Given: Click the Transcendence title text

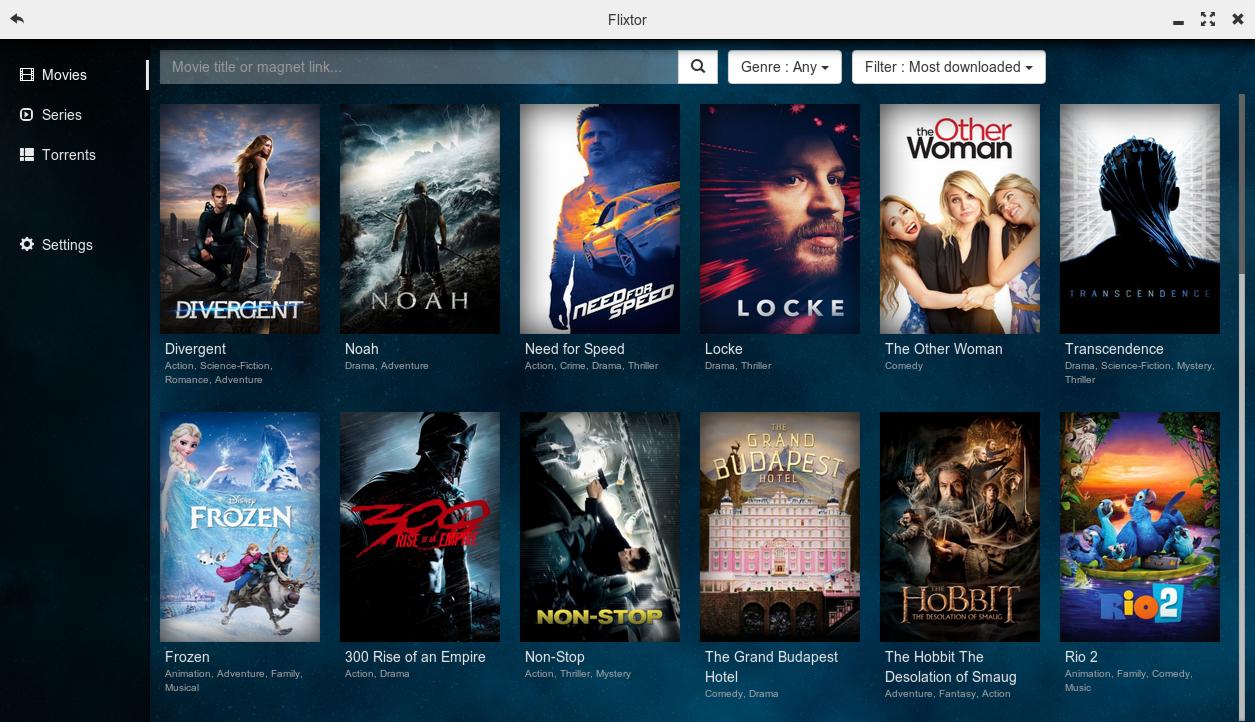Looking at the screenshot, I should click(1114, 349).
